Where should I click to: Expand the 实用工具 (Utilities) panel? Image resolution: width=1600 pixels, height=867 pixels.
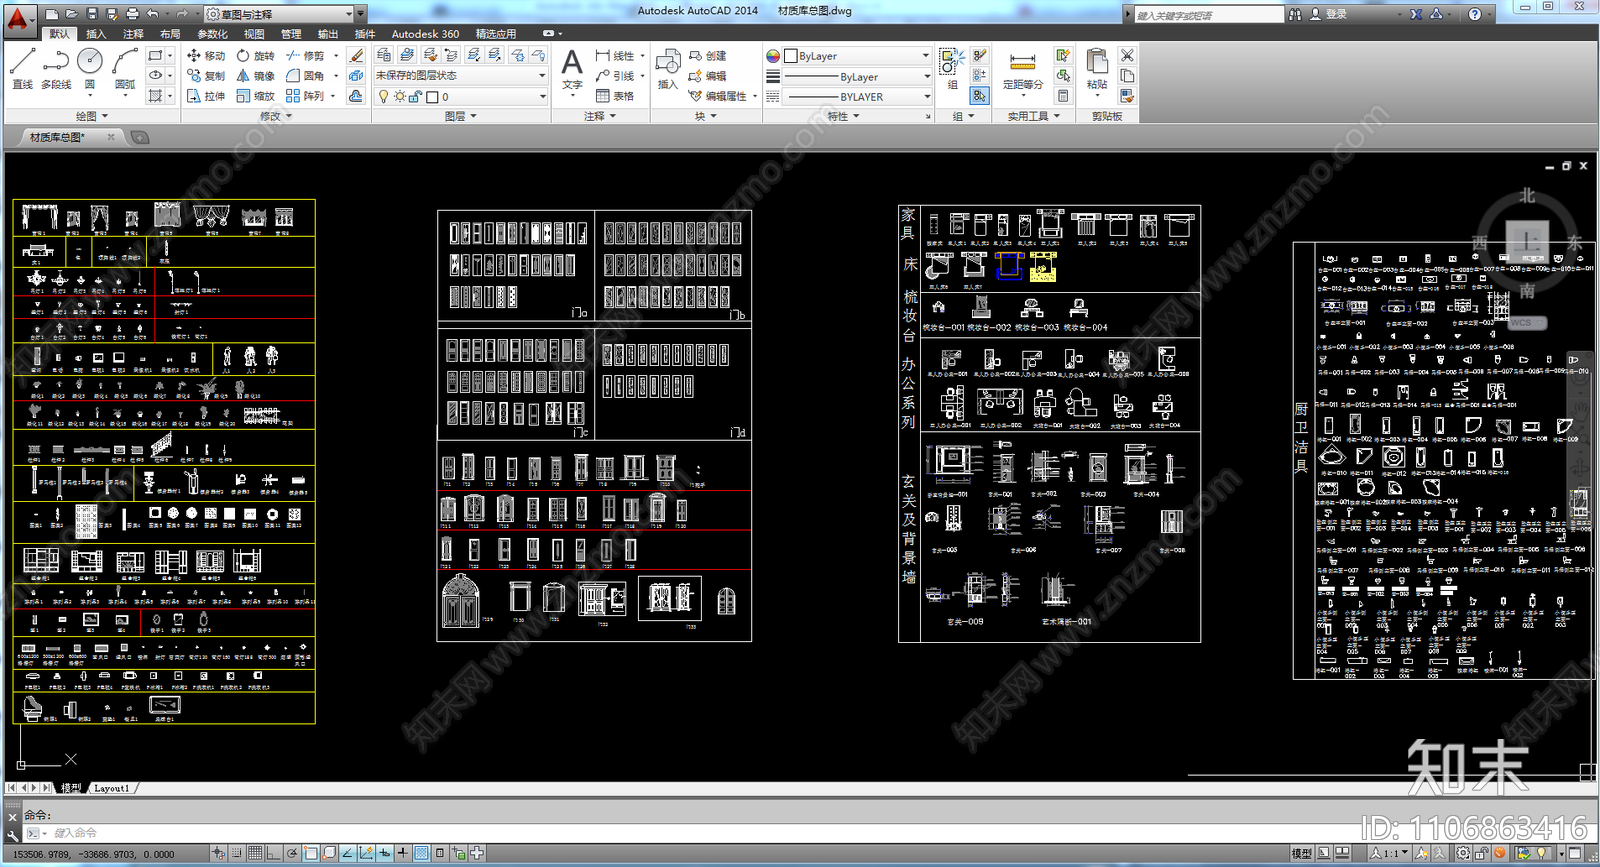click(x=1034, y=116)
